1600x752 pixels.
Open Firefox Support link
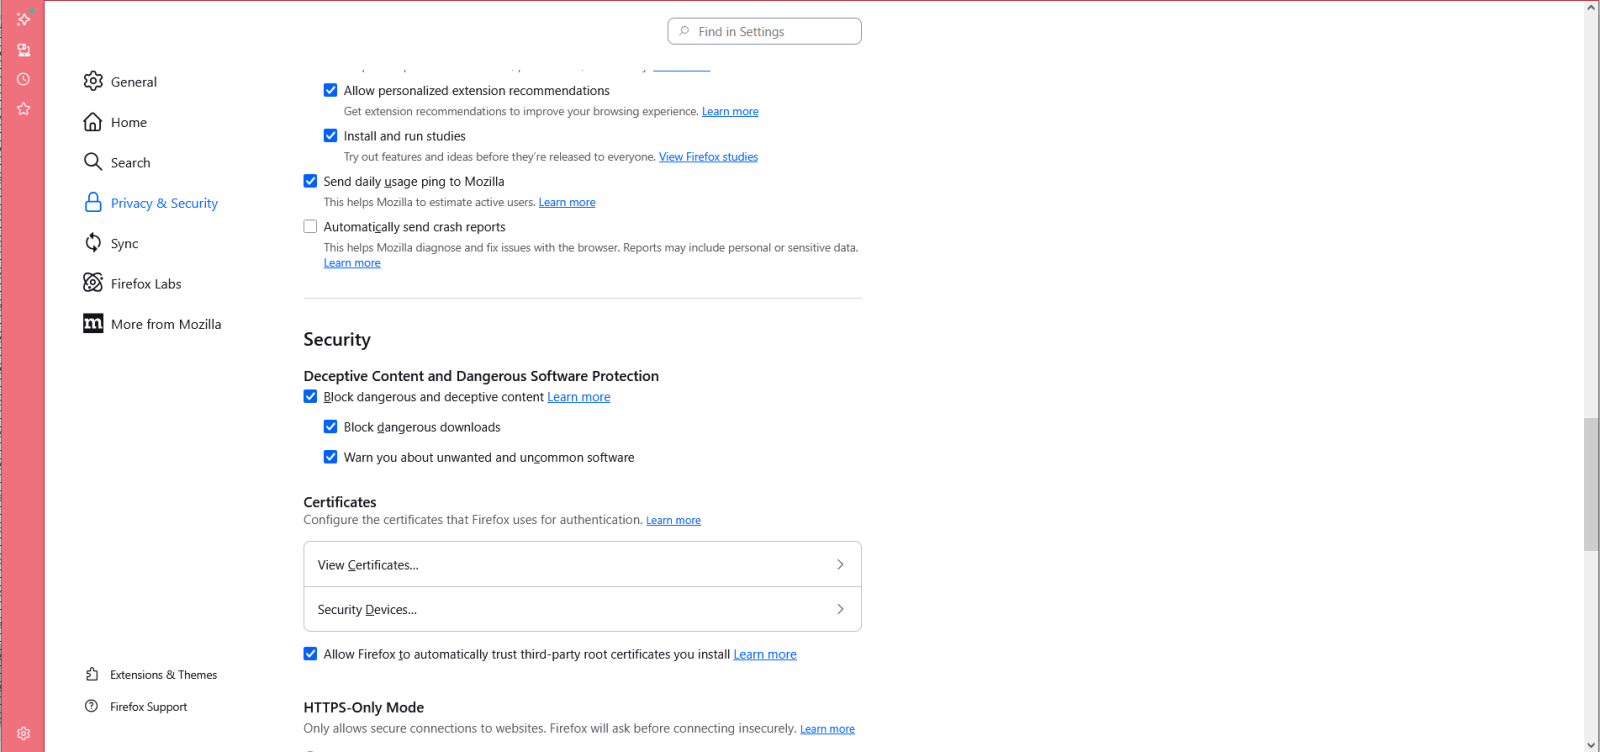(x=148, y=707)
